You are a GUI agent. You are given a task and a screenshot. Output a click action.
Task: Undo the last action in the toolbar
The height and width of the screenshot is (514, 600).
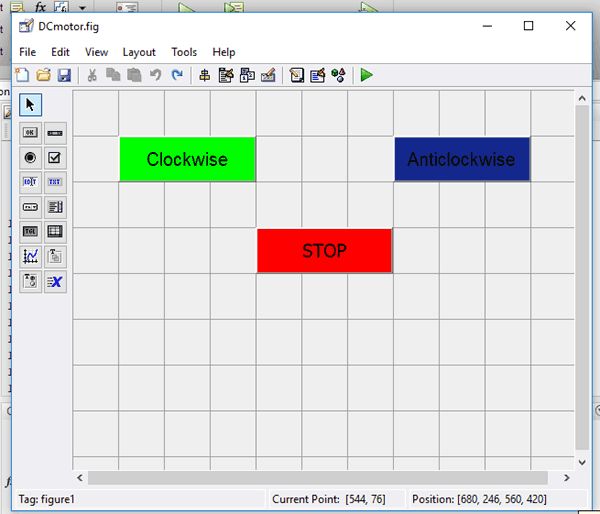click(155, 75)
